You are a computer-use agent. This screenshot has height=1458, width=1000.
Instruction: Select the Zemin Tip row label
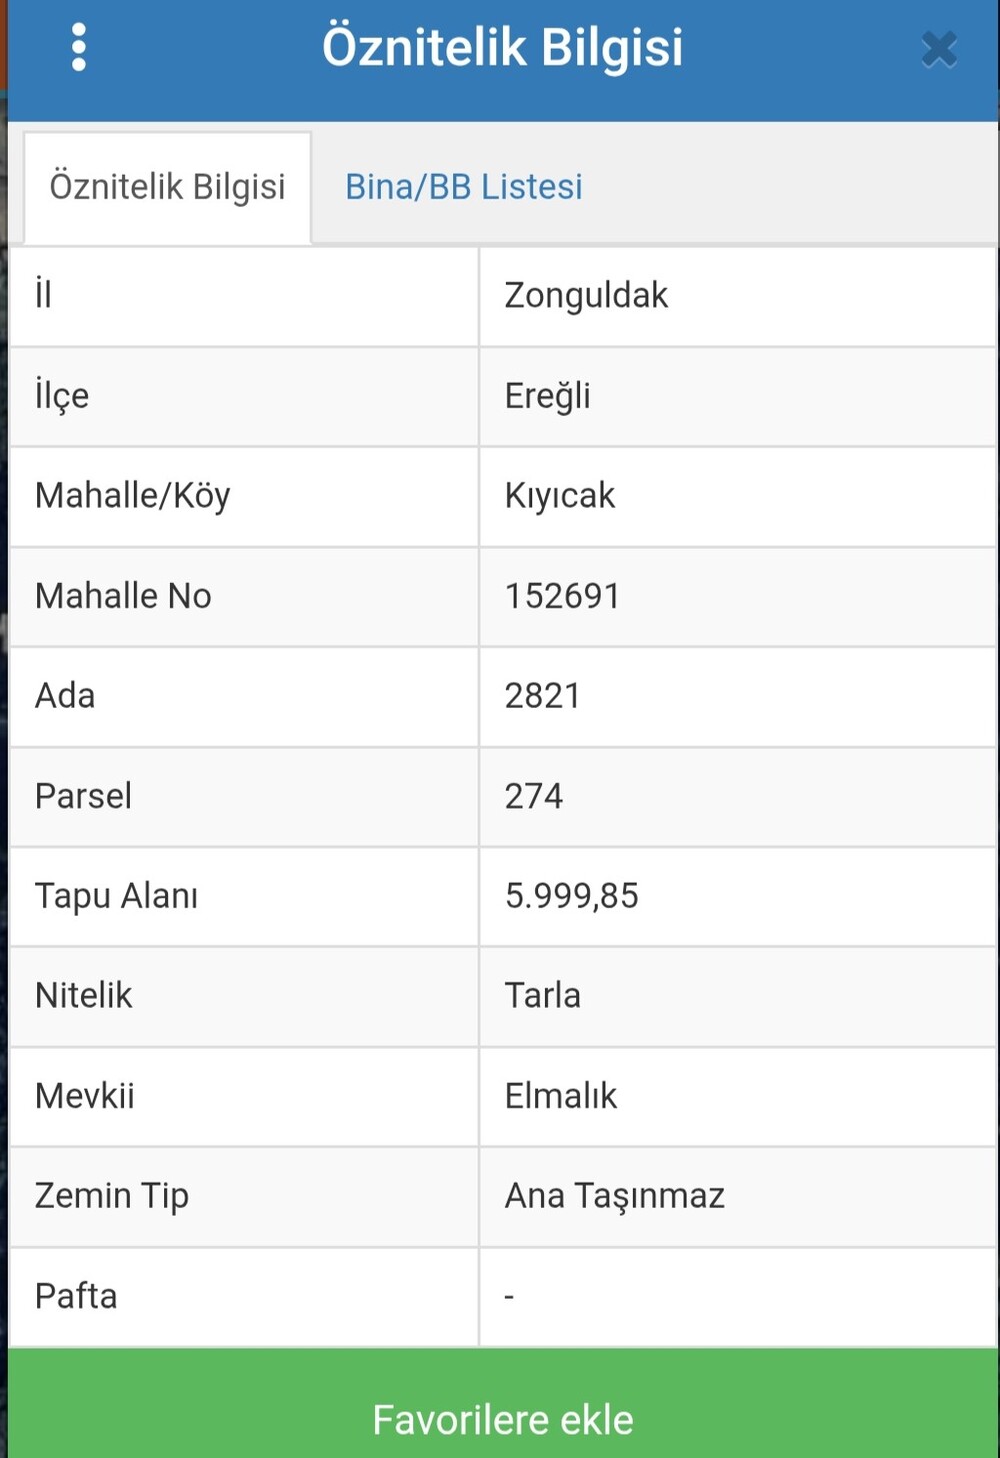pos(111,1196)
